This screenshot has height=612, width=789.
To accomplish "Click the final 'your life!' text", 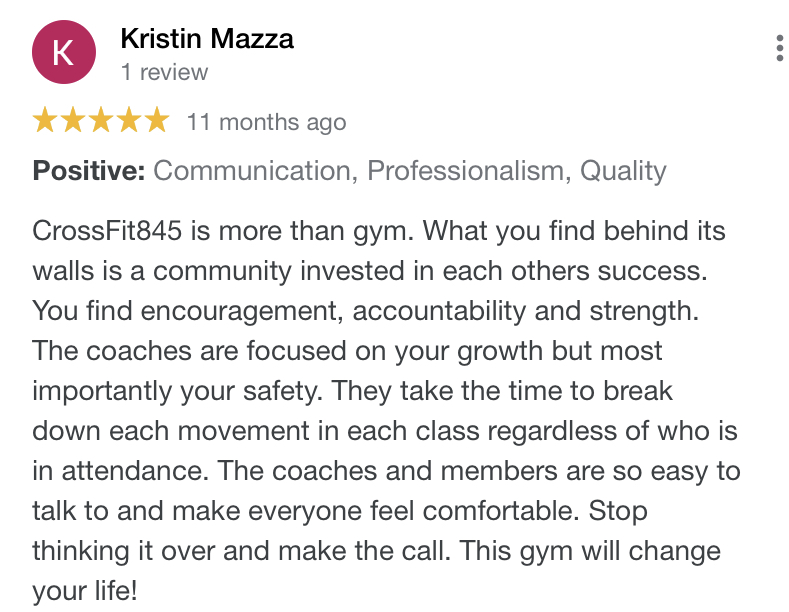I will click(x=85, y=591).
